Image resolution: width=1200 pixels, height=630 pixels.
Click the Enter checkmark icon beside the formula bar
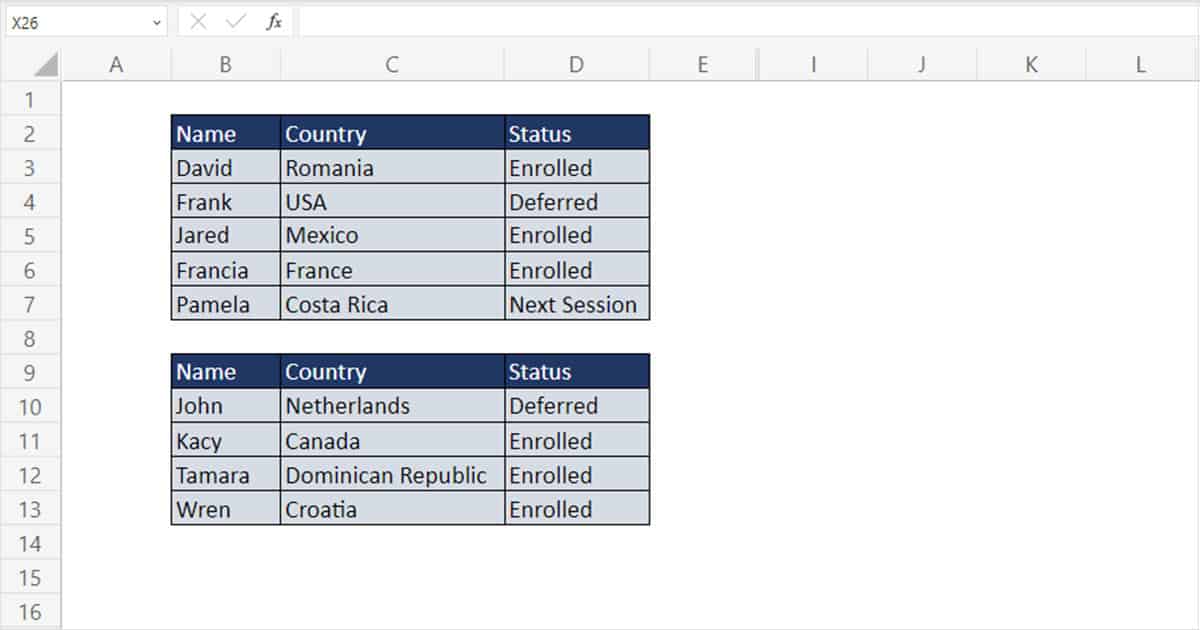236,22
